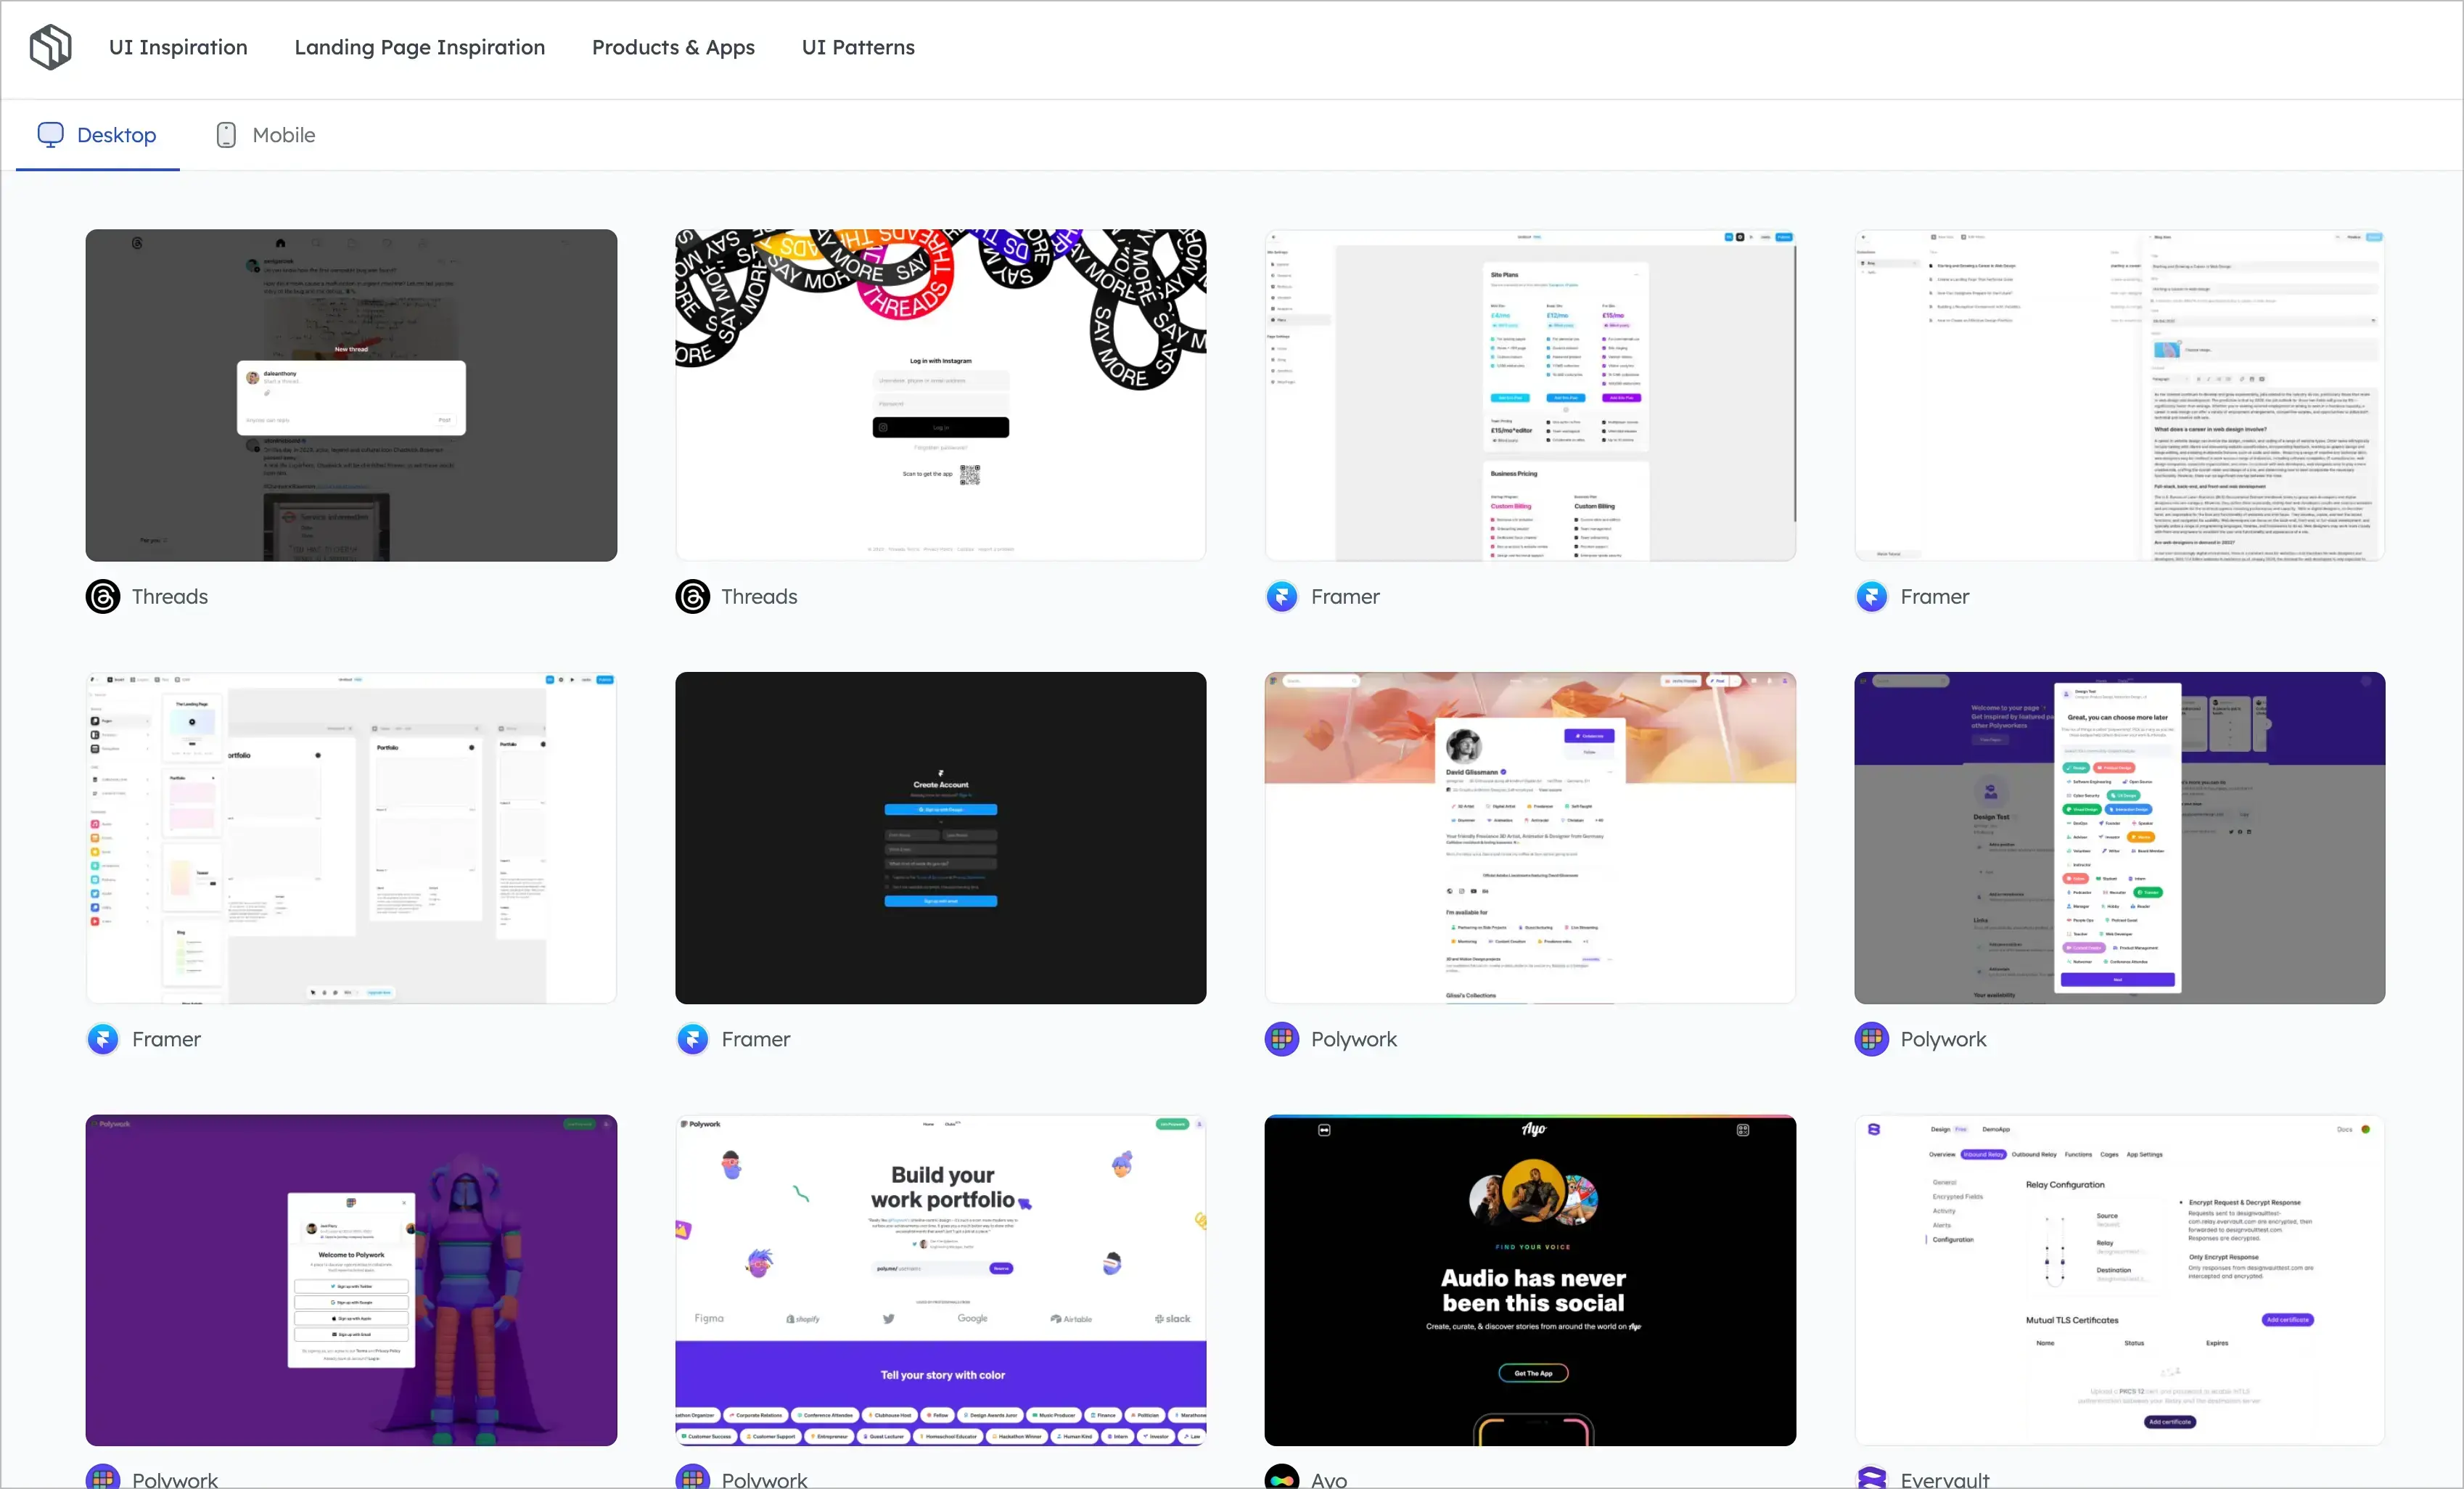
Task: Open Framer link under the Create Account screenshot
Action: pyautogui.click(x=755, y=1039)
